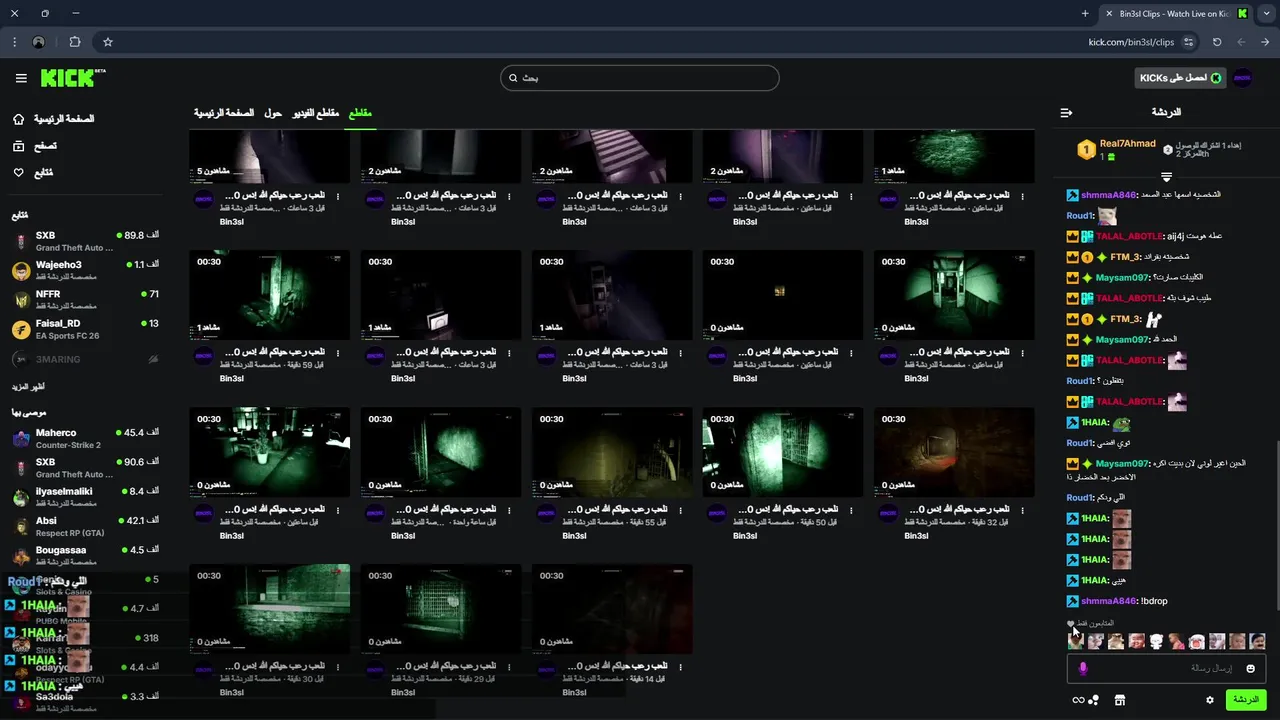1280x720 pixels.
Task: Open Faisal_RD channel in sidebar
Action: coord(85,329)
